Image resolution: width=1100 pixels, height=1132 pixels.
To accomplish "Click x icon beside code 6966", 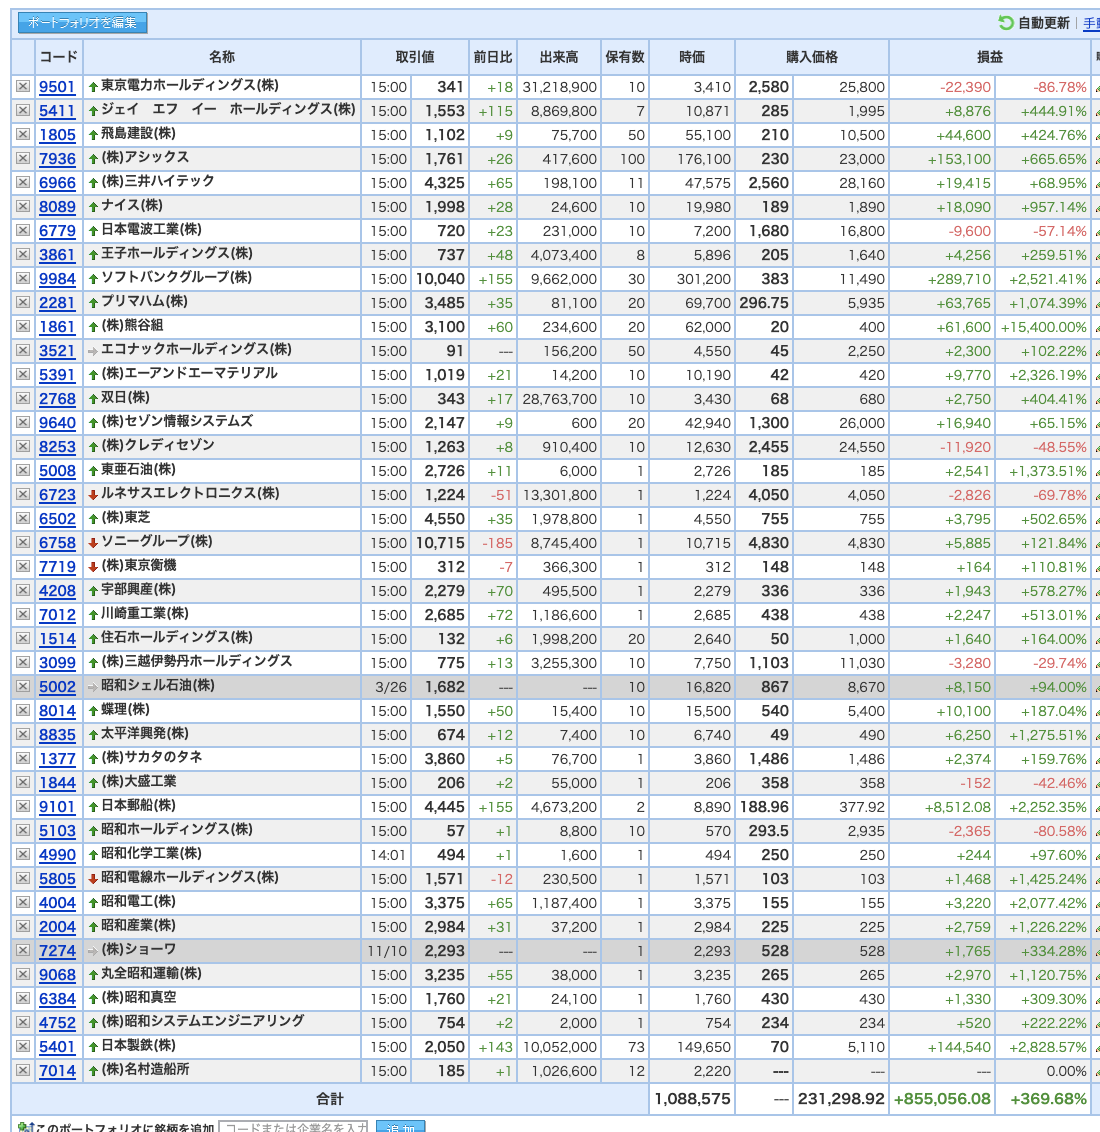I will point(23,183).
